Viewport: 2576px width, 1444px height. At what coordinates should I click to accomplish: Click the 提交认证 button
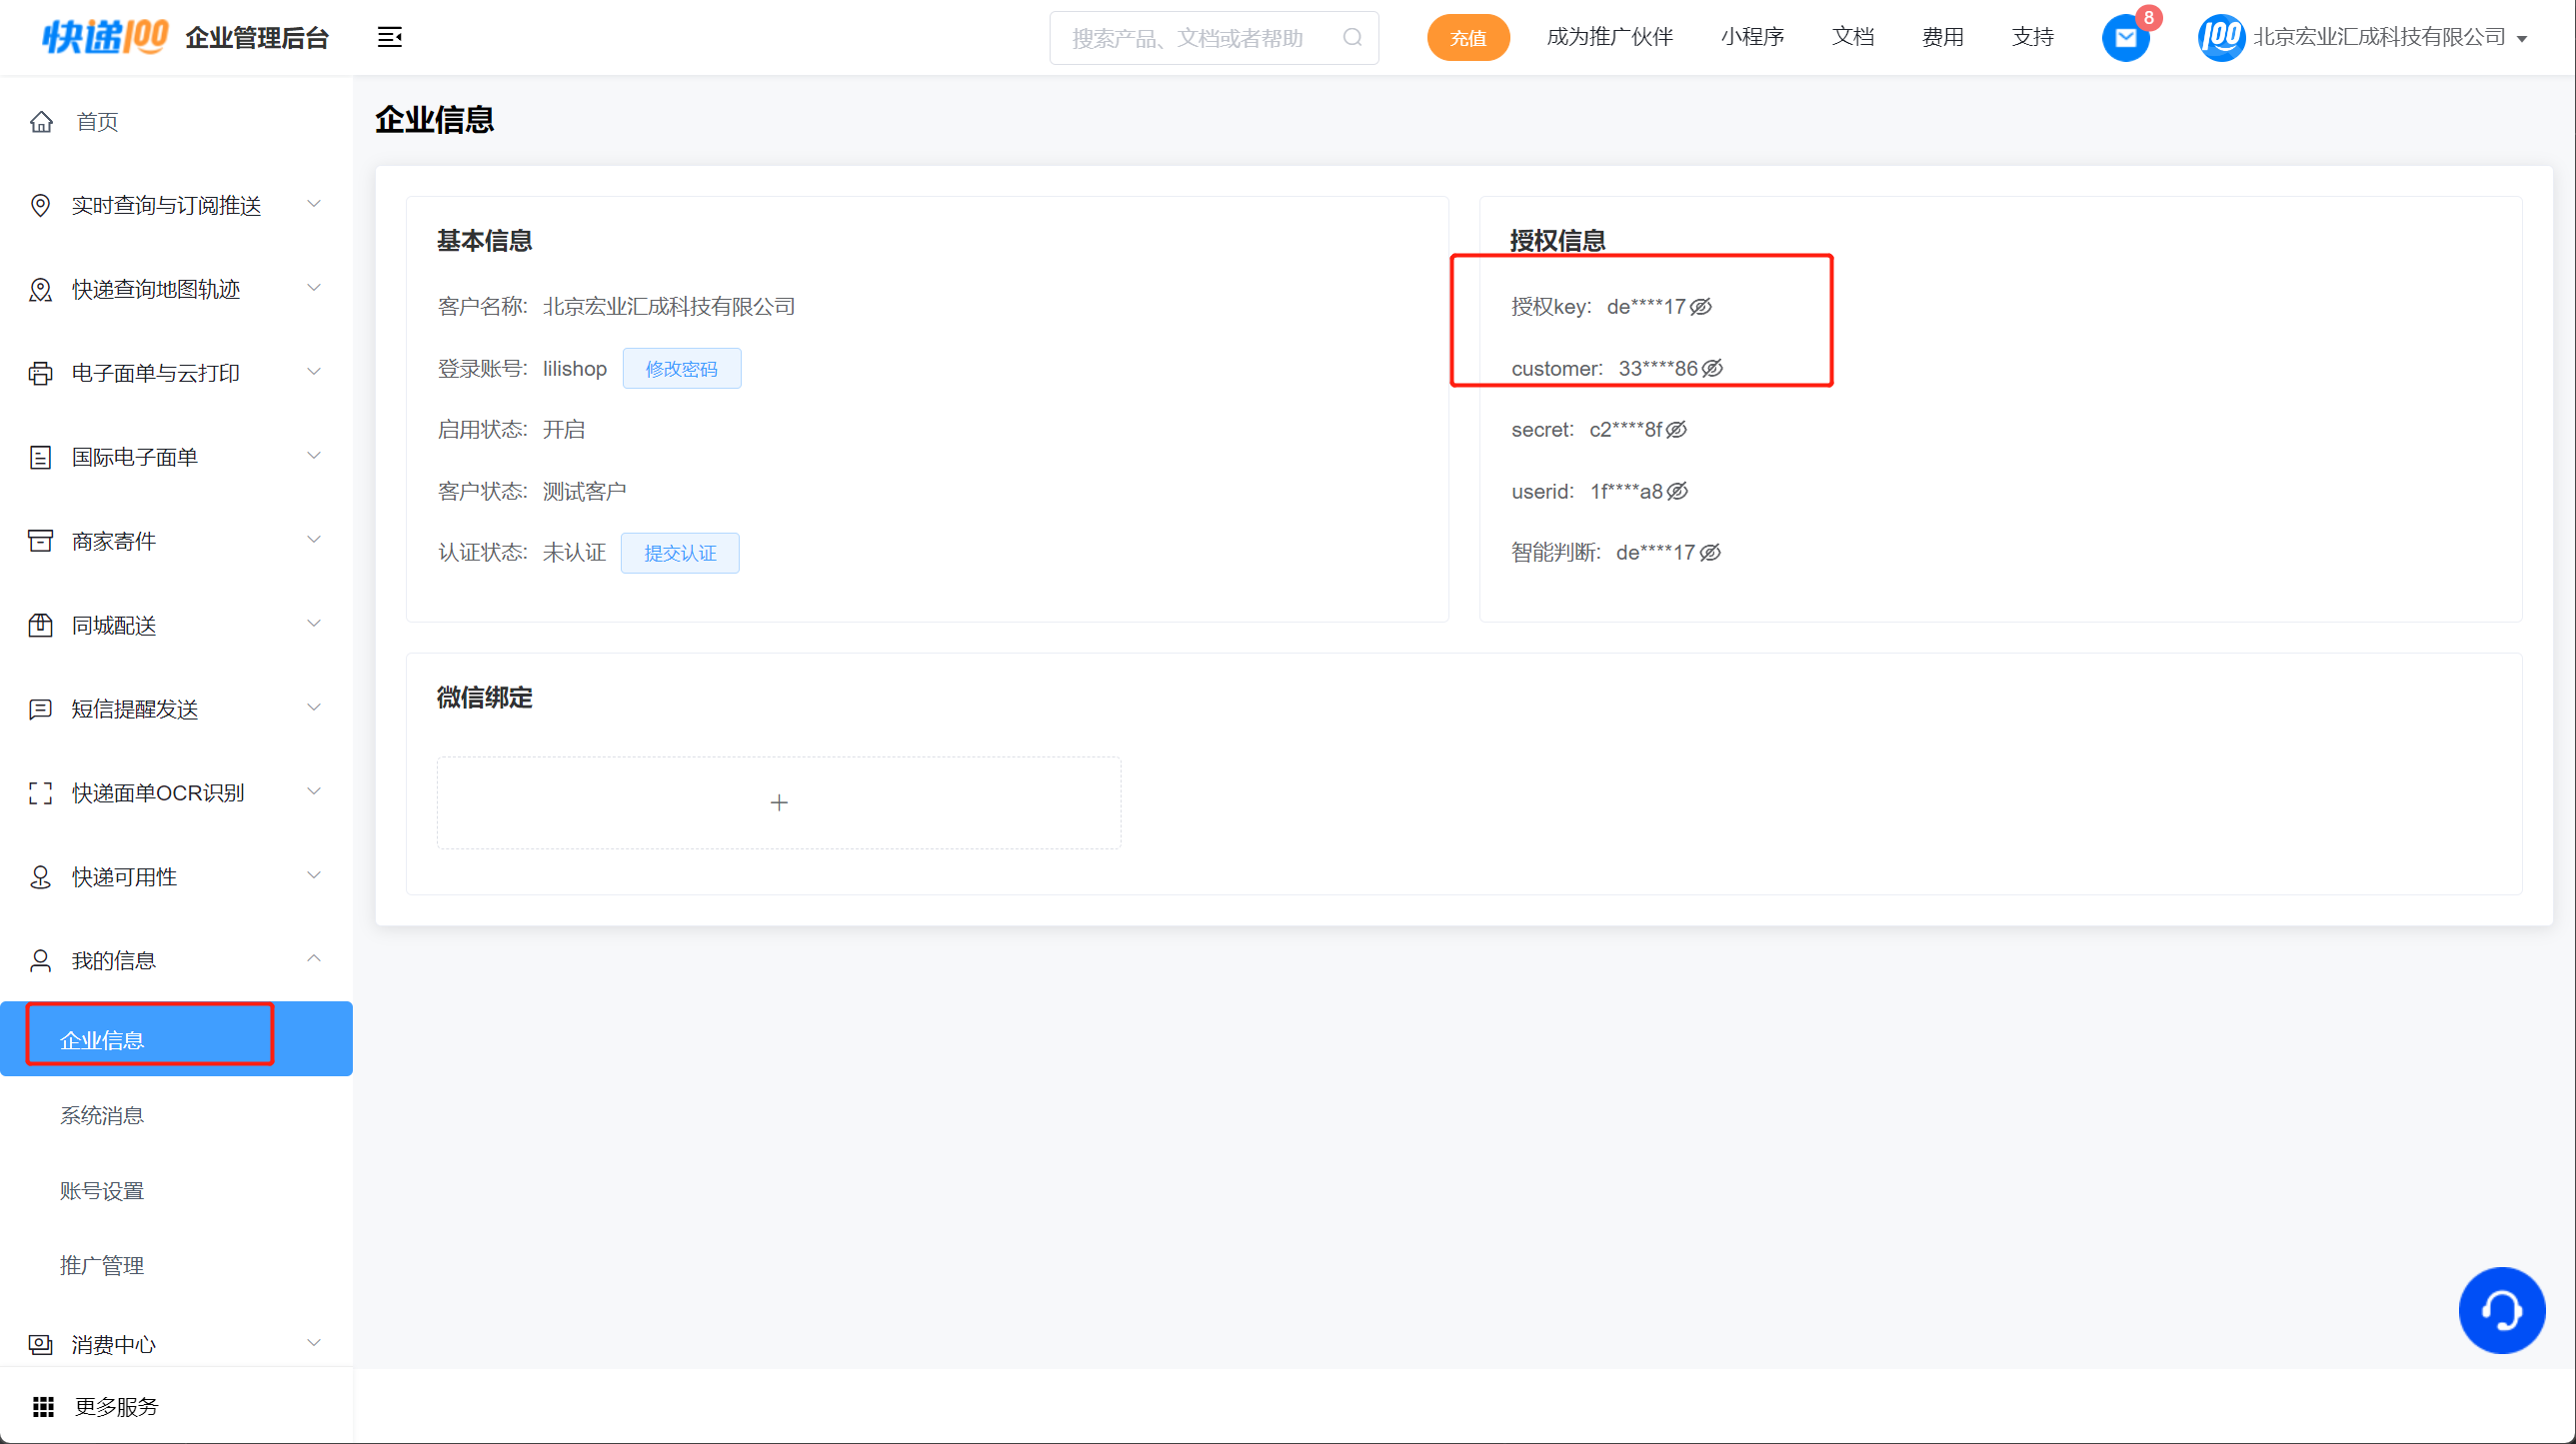click(680, 553)
